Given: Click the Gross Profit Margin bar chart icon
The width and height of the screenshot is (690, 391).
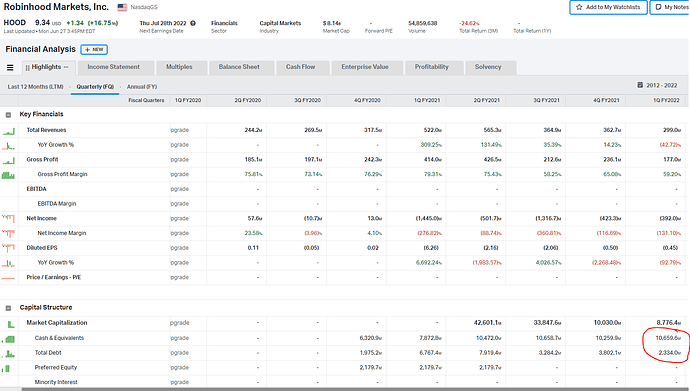Looking at the screenshot, I should 8,175.
